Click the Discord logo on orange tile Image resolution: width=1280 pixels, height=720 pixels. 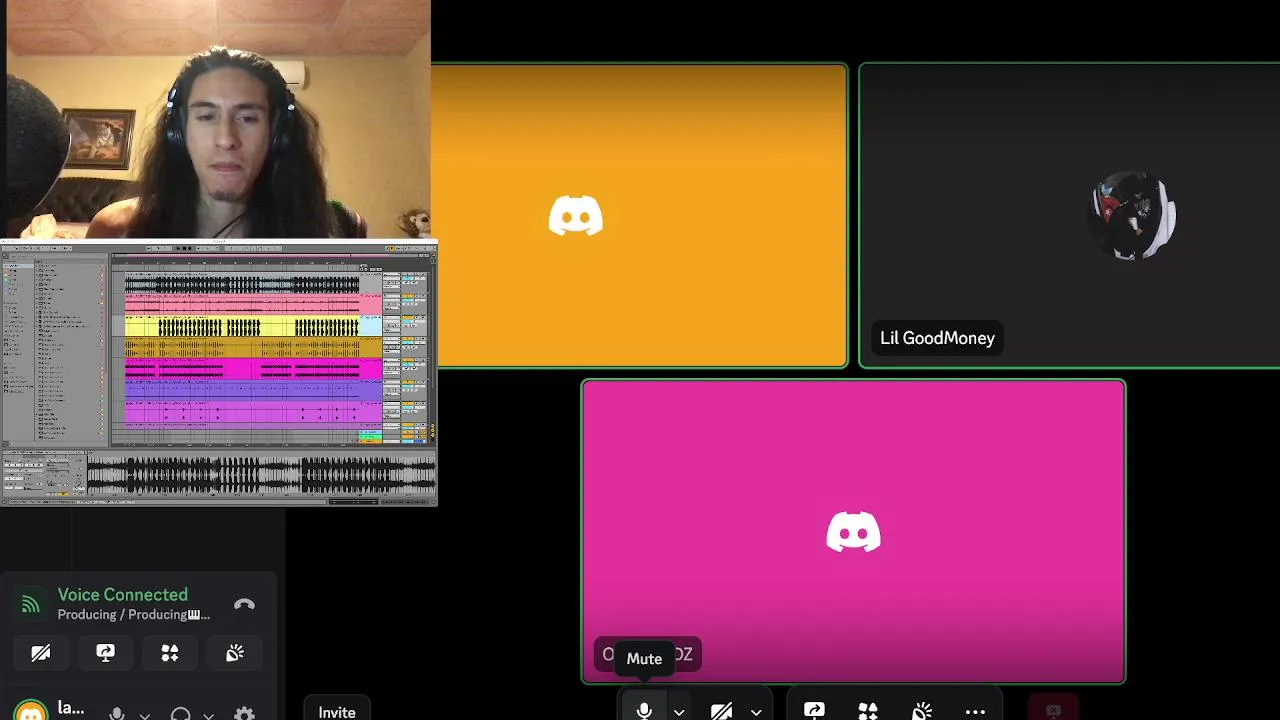click(576, 216)
